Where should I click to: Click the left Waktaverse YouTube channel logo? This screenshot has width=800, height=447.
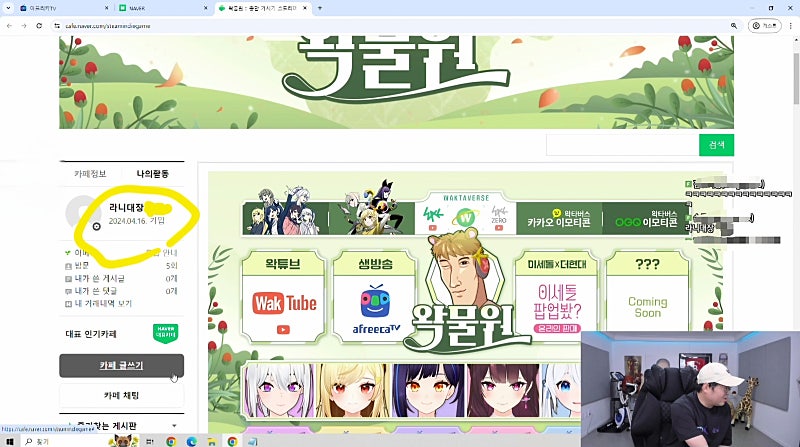[x=433, y=219]
